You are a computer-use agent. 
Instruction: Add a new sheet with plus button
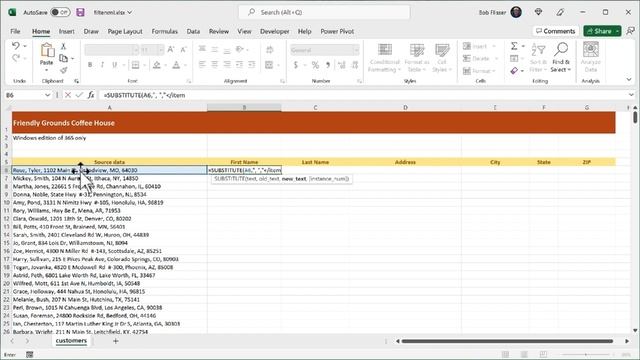[116, 341]
